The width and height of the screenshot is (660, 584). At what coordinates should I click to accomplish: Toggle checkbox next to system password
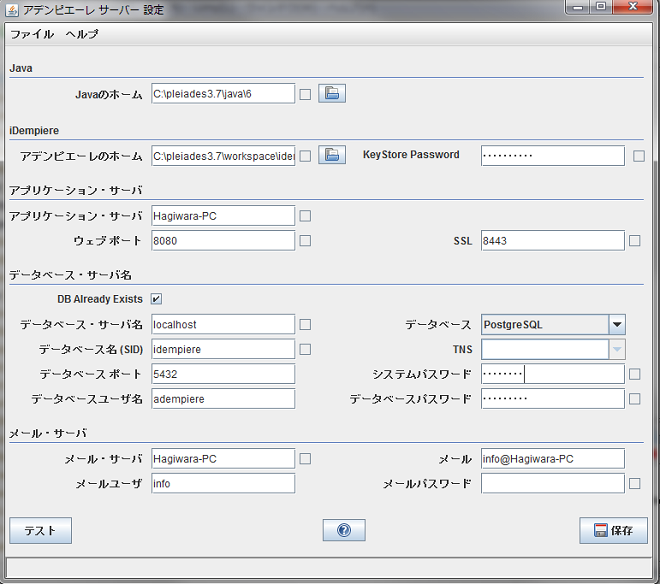(x=635, y=374)
